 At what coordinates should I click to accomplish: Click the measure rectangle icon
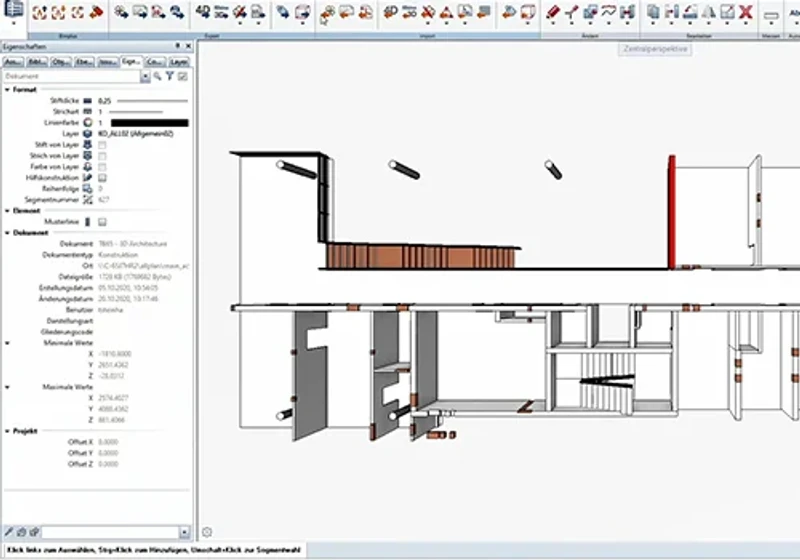tap(771, 15)
